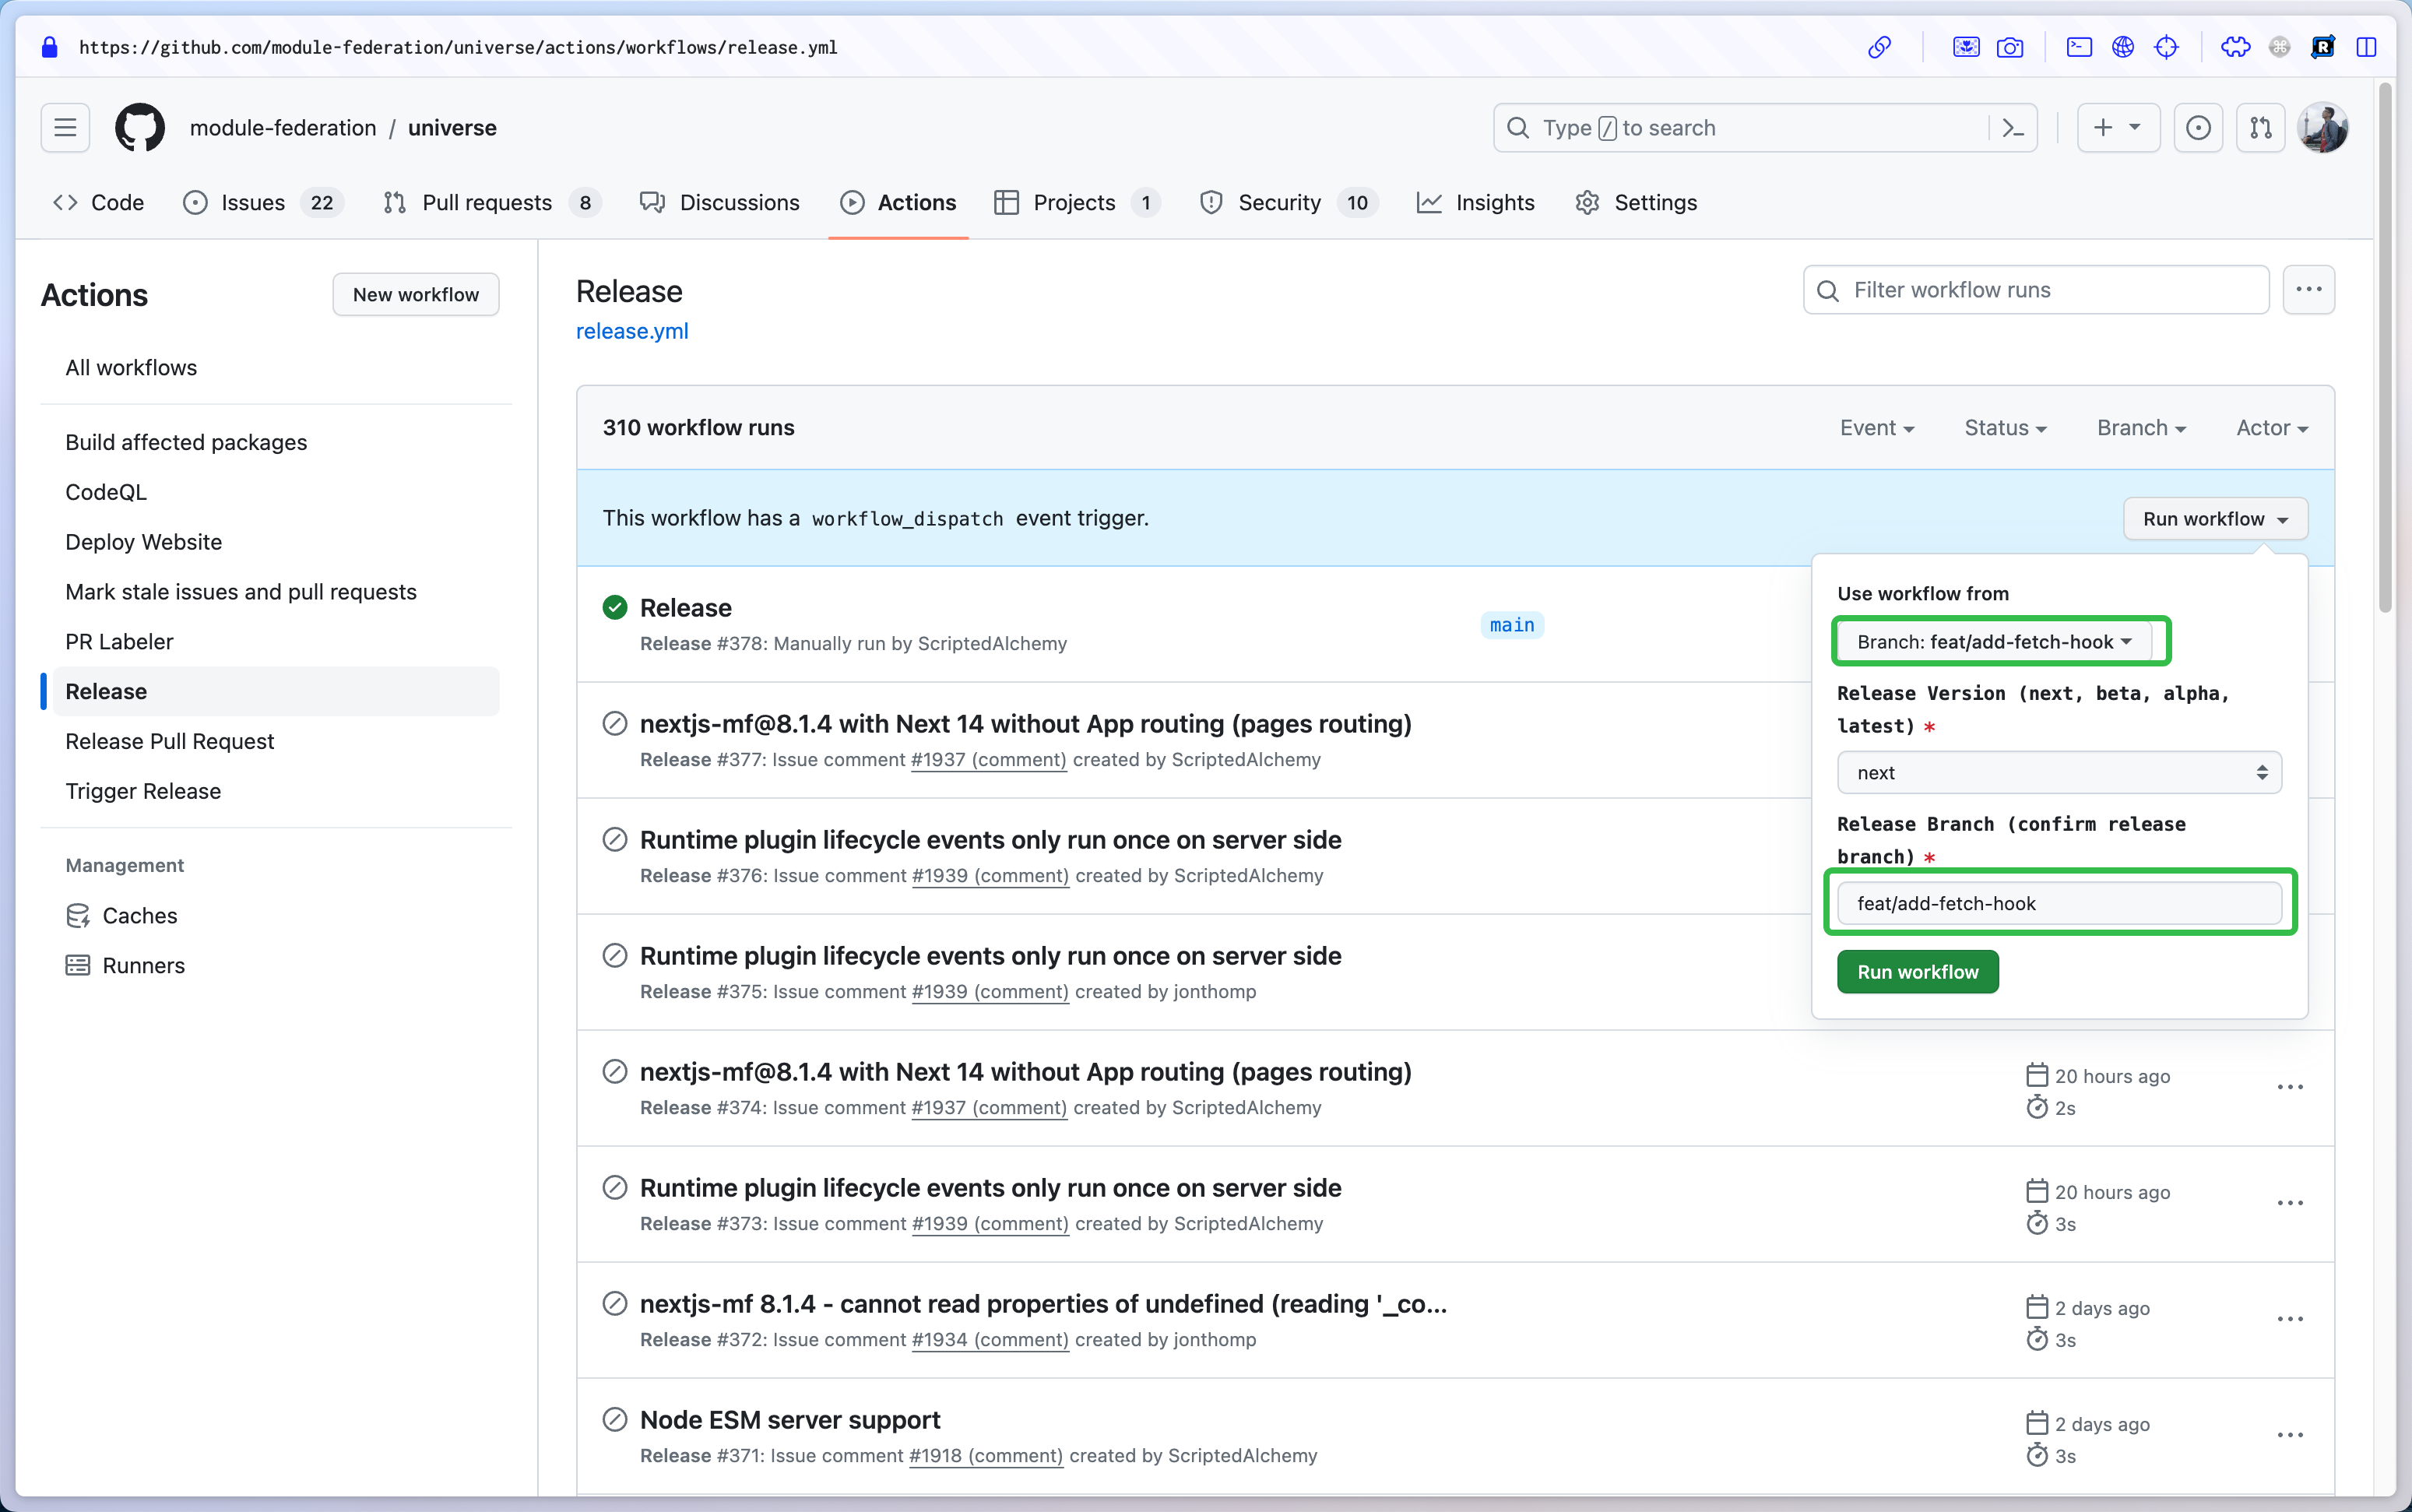The height and width of the screenshot is (1512, 2412).
Task: Switch to the Pull requests tab
Action: tap(487, 203)
